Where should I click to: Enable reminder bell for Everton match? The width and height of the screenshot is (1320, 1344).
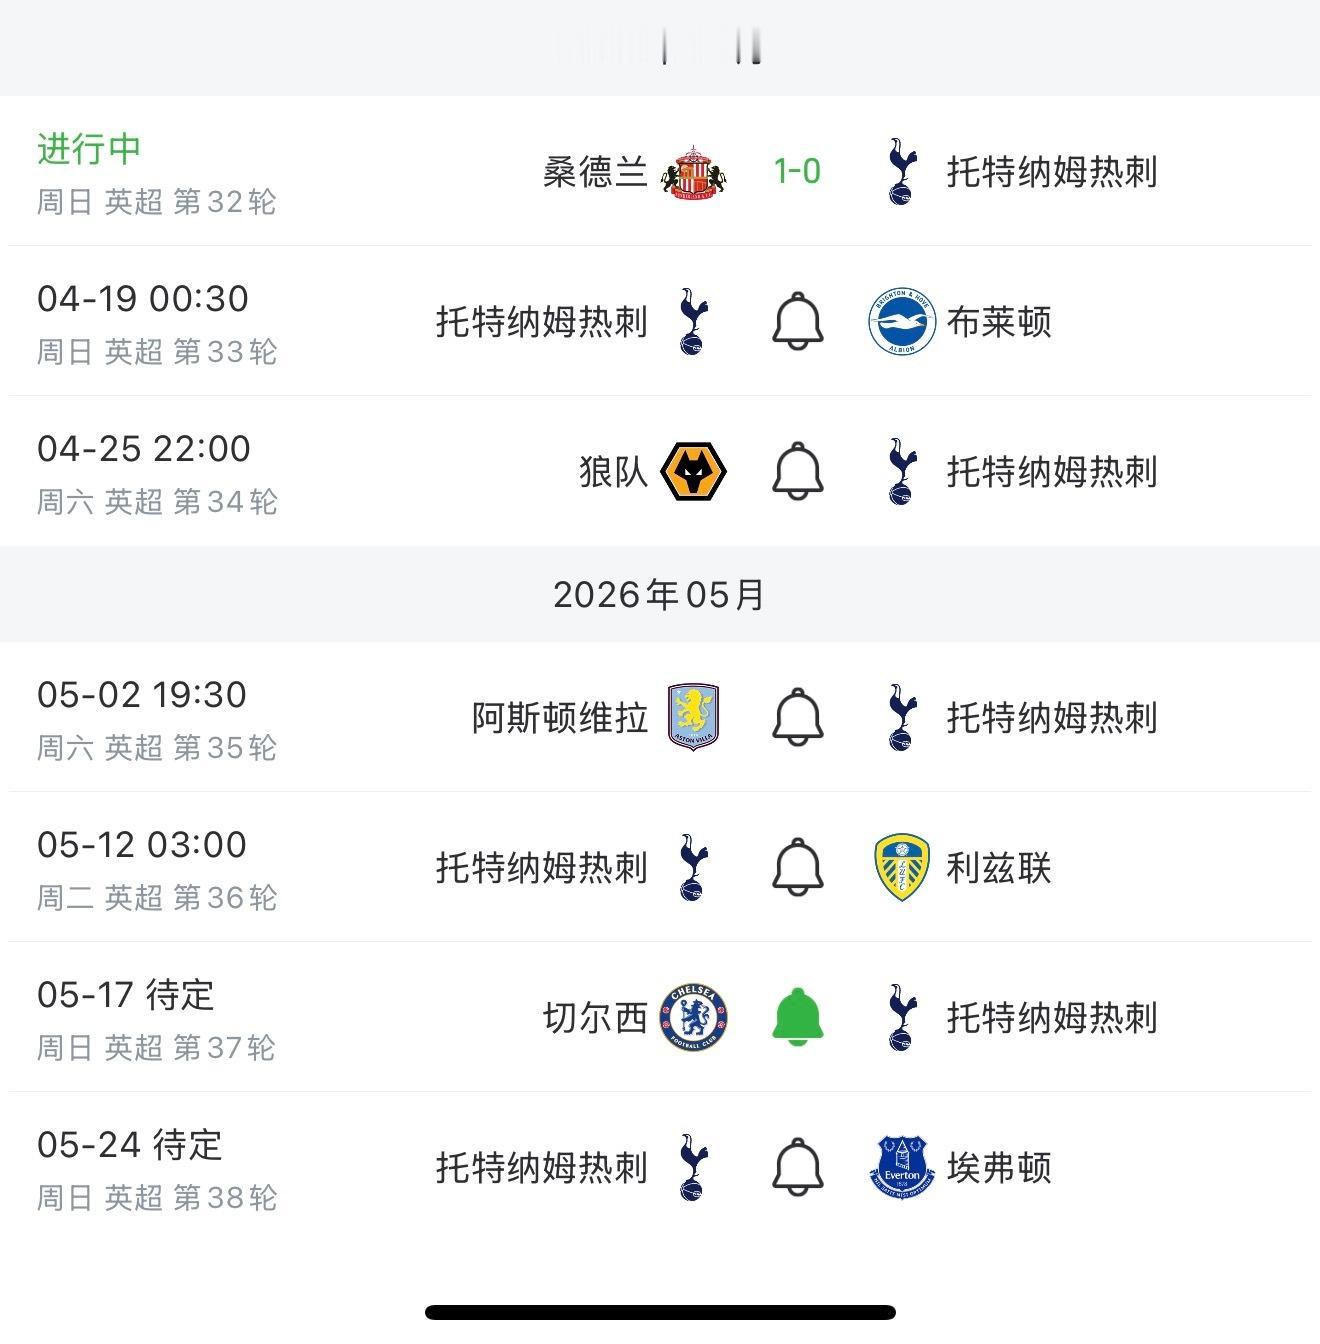tap(798, 1168)
